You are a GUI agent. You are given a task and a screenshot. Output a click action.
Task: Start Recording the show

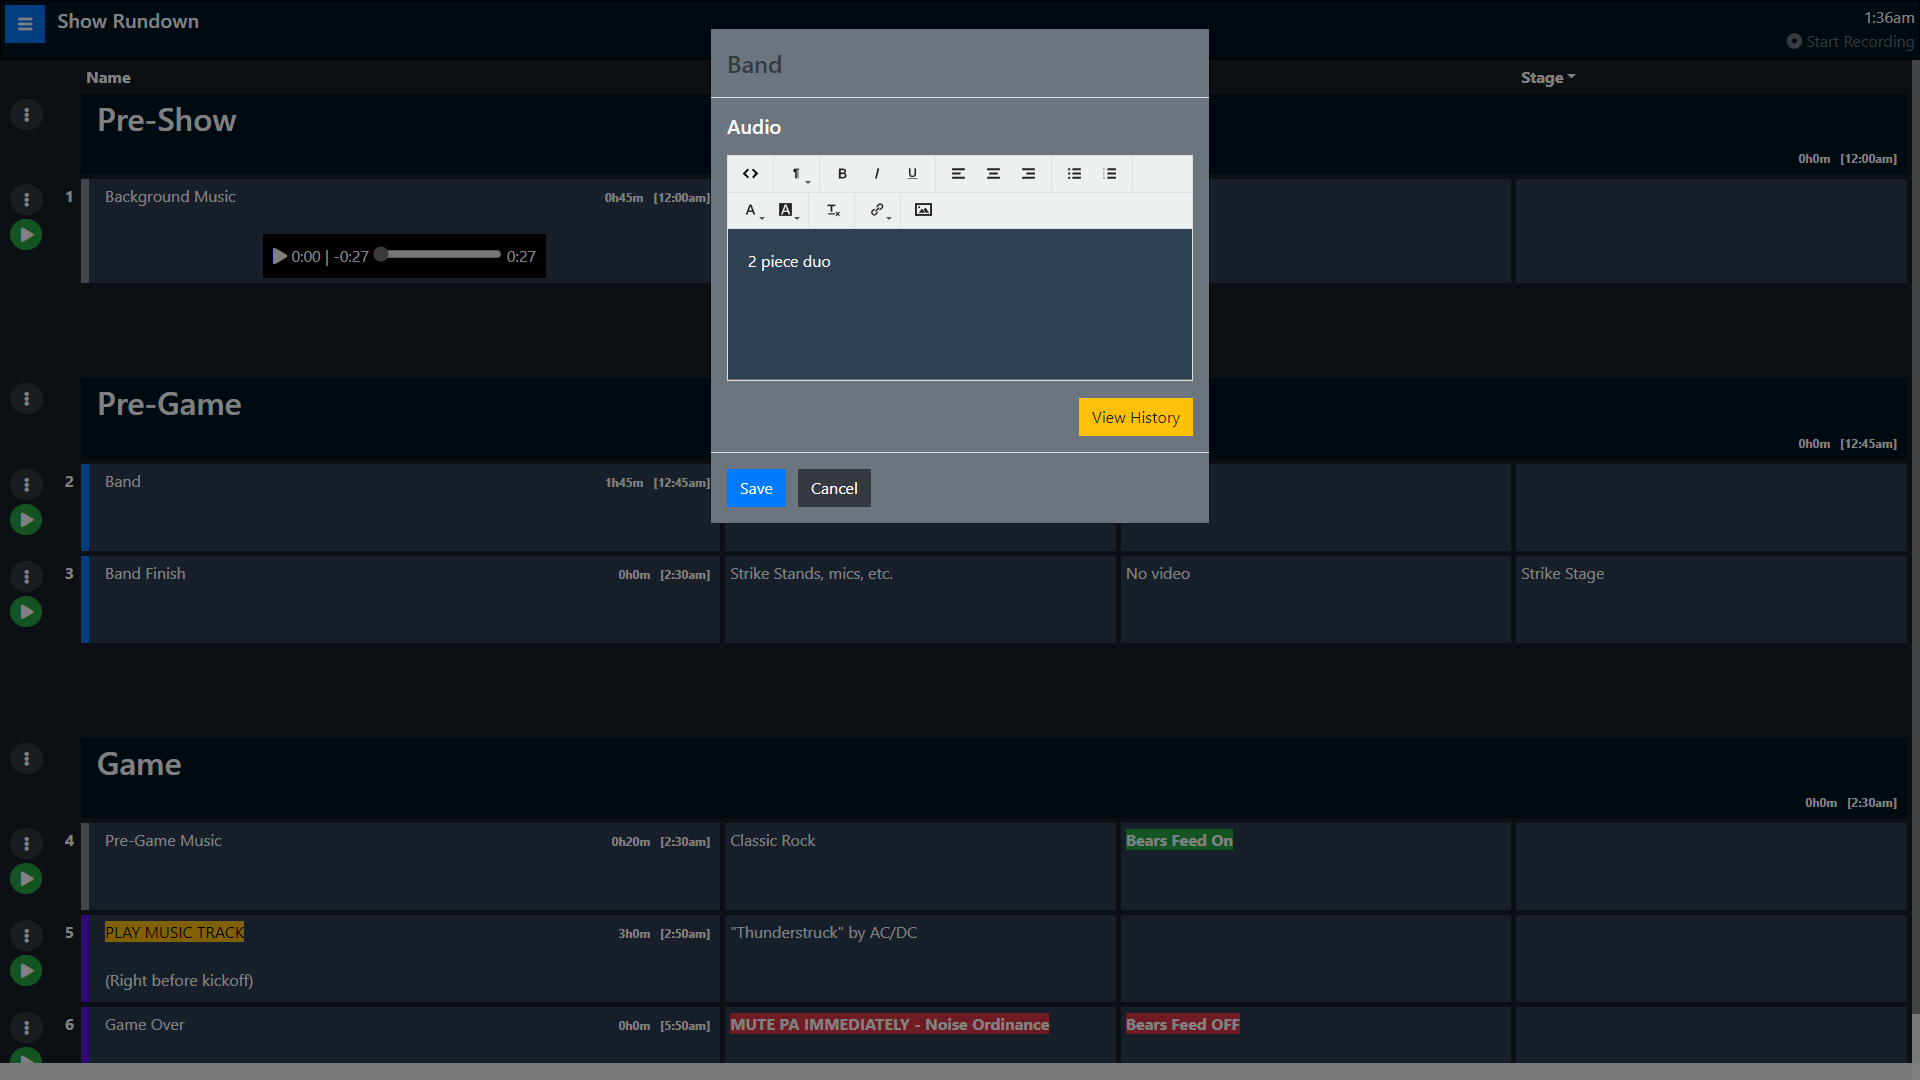(1850, 41)
